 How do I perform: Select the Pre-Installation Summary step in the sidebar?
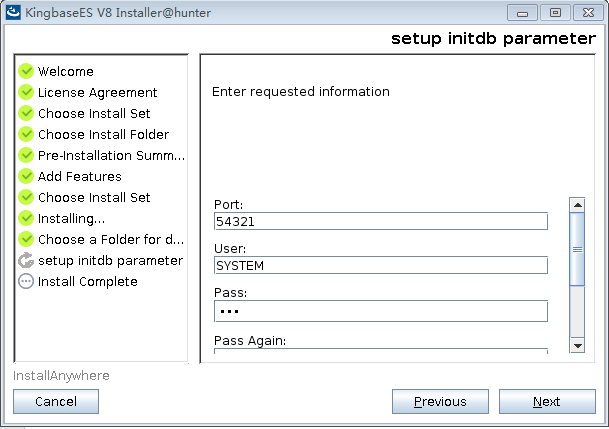(x=111, y=155)
